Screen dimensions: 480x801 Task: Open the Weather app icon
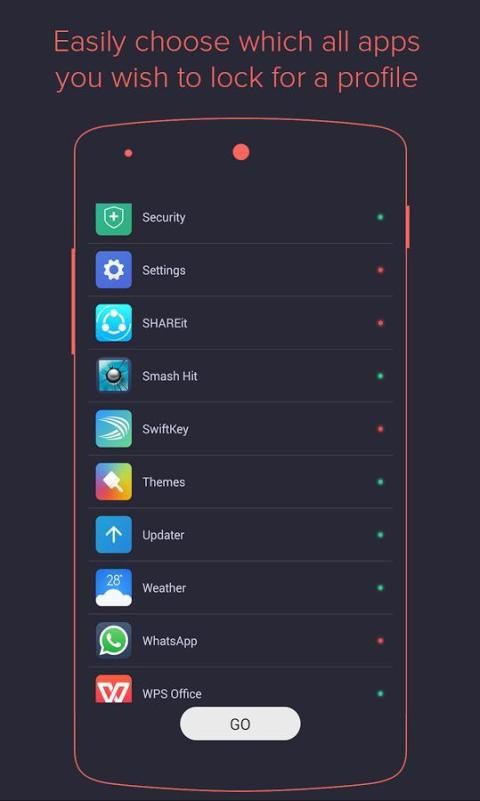click(113, 587)
